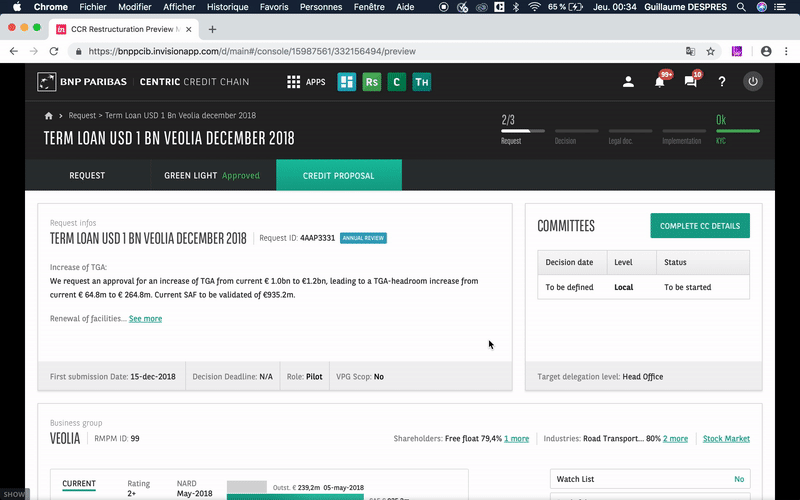
Task: Open messages chat icon with 10 badge
Action: pyautogui.click(x=691, y=81)
